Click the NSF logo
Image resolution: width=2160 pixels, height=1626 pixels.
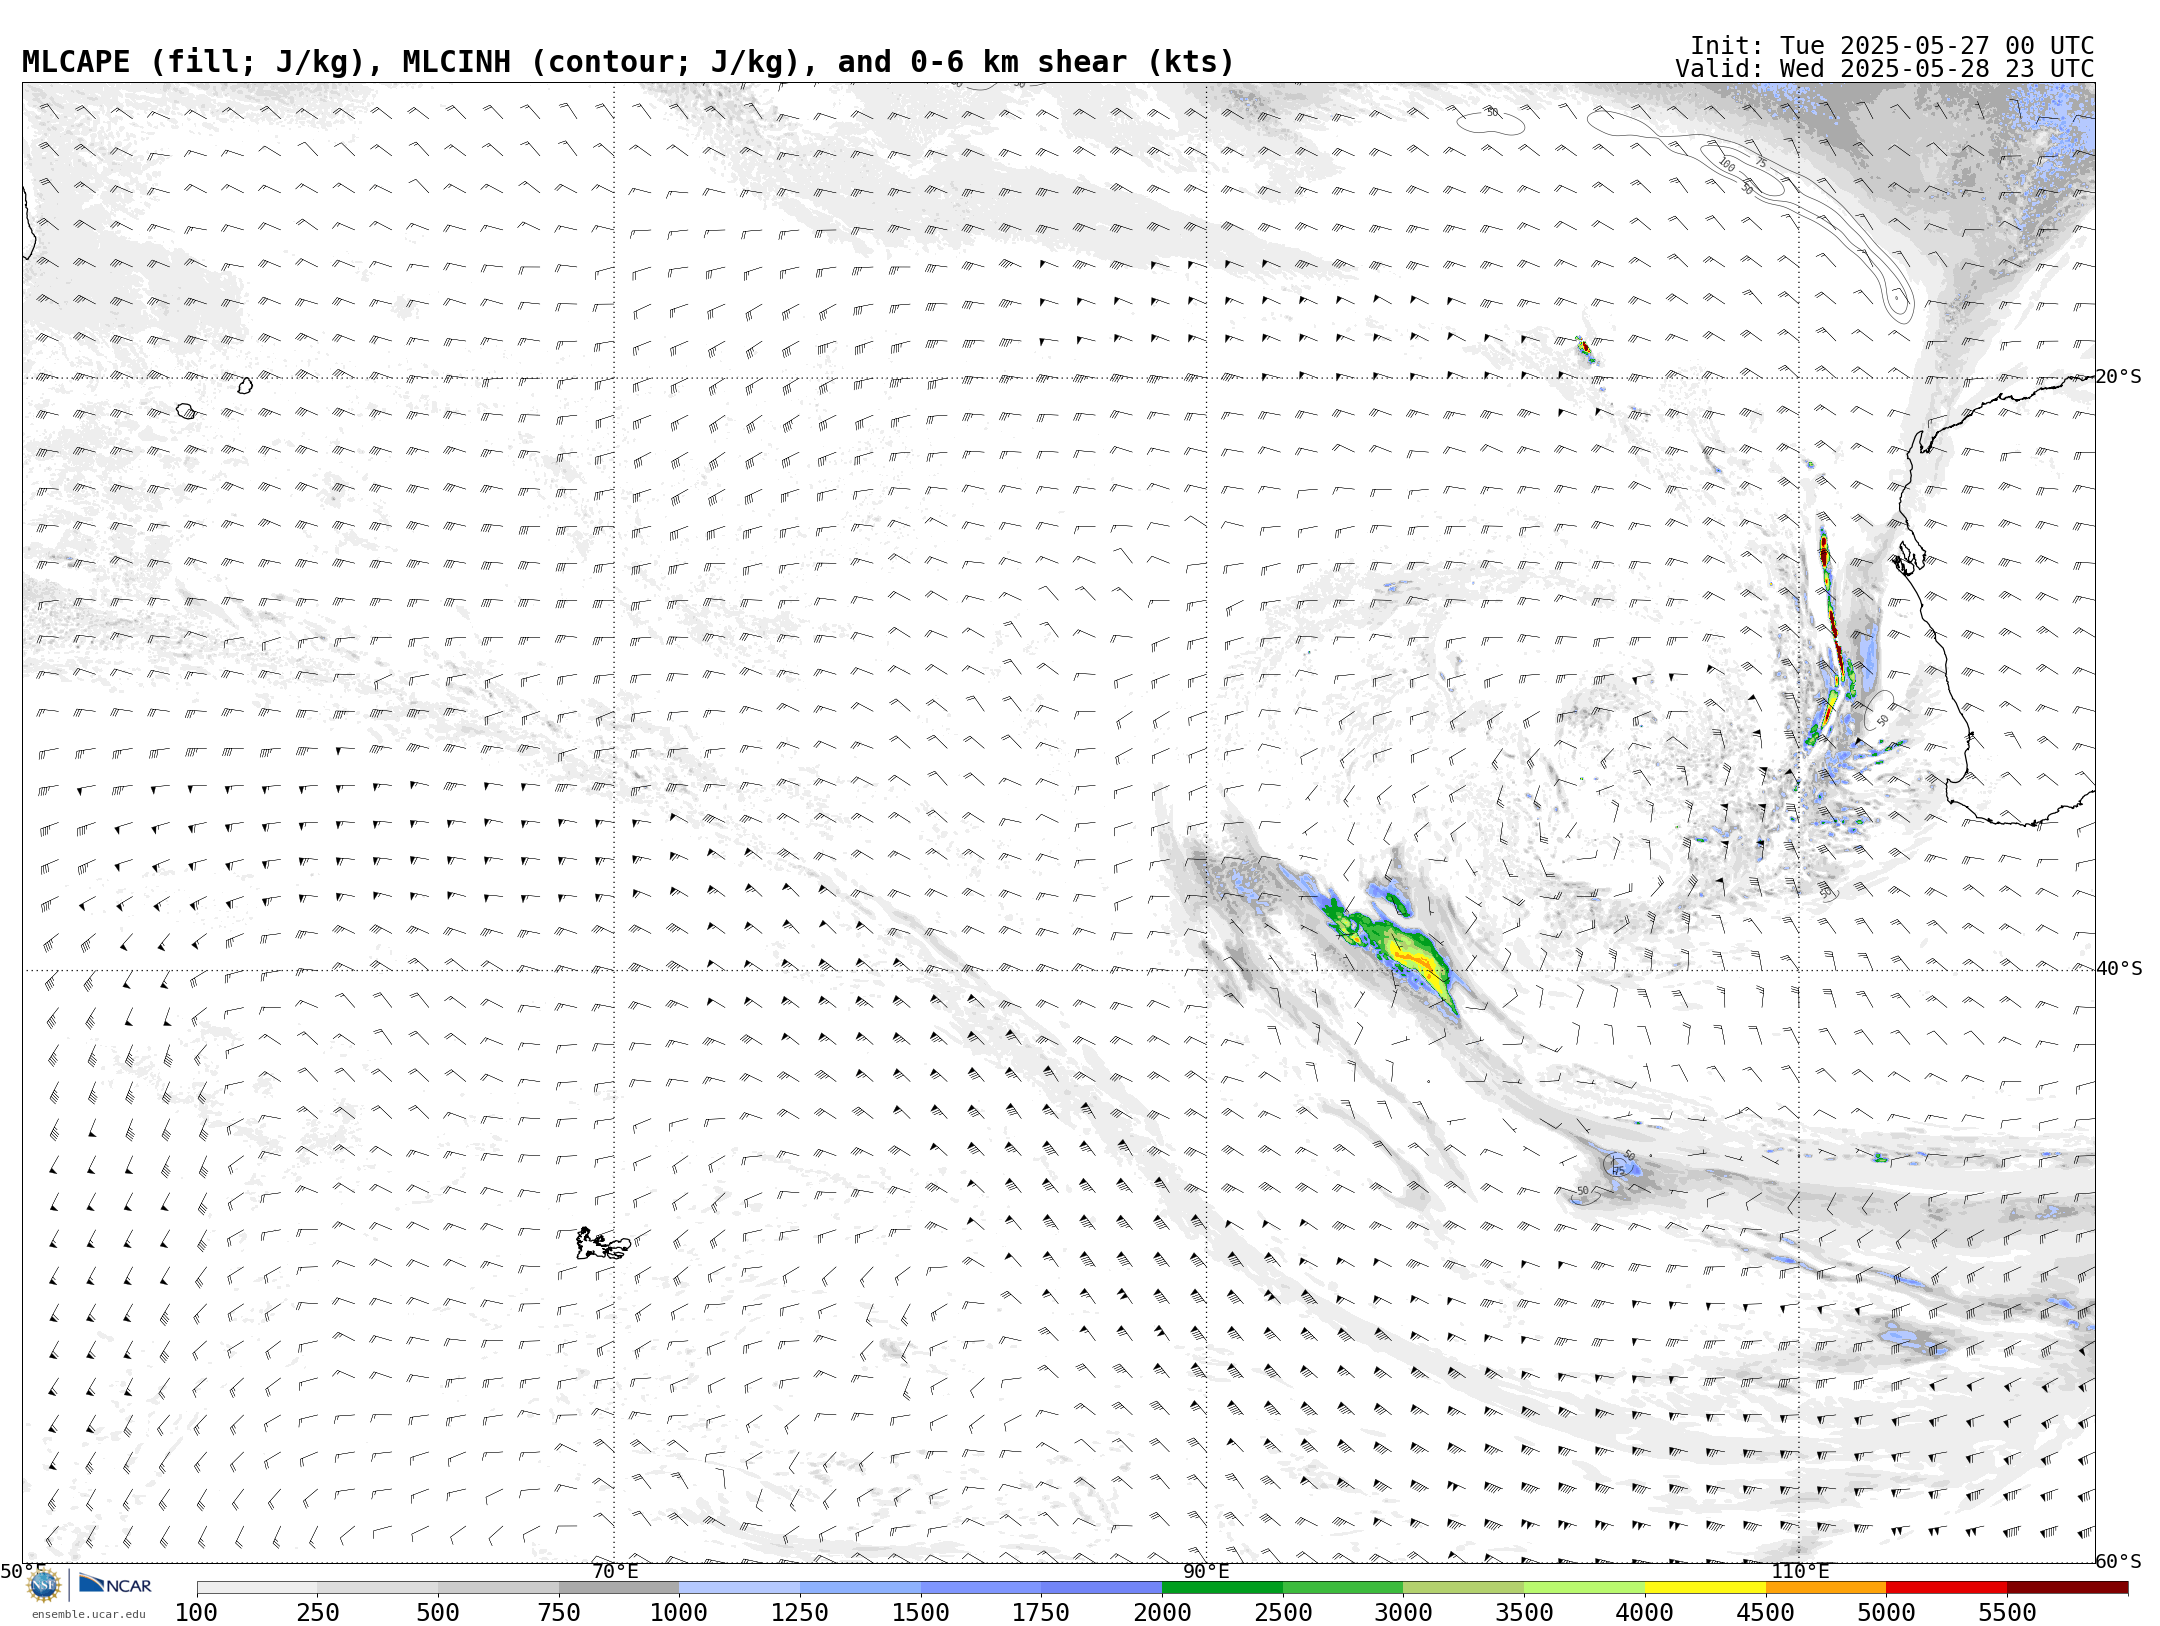click(x=44, y=1585)
